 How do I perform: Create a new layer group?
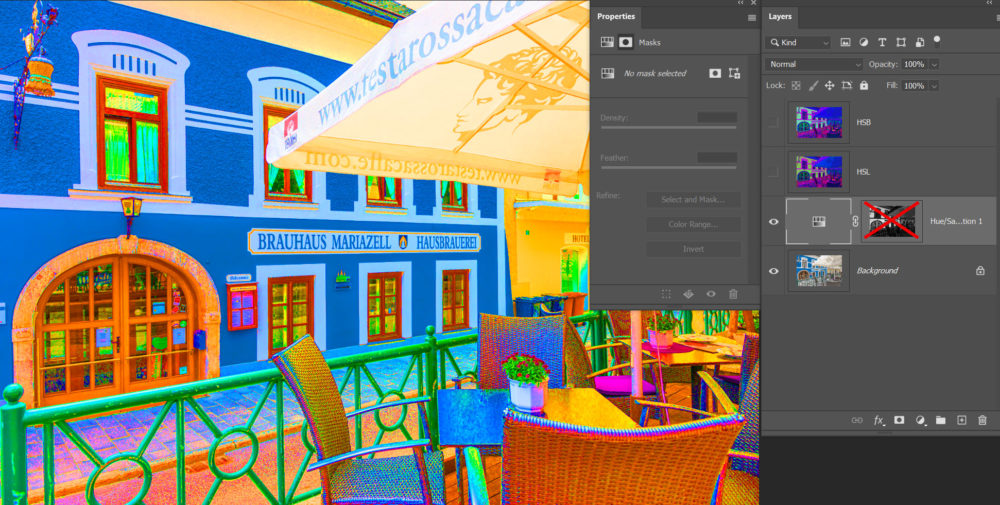940,420
